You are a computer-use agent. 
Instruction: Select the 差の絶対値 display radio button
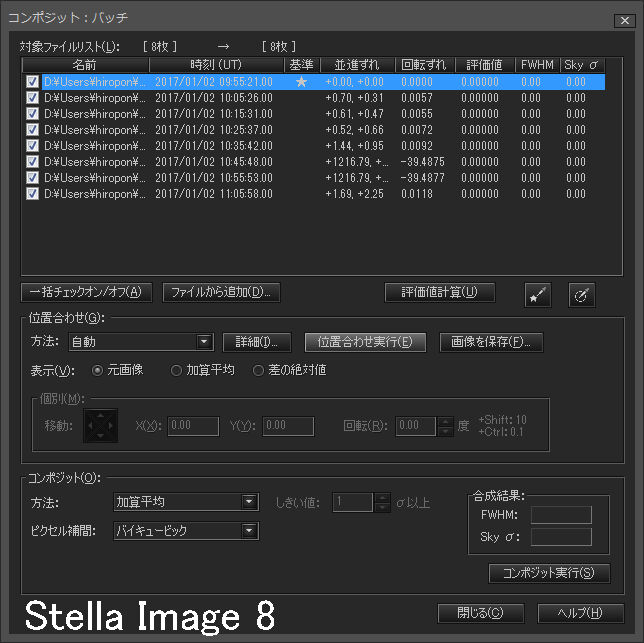(x=258, y=370)
